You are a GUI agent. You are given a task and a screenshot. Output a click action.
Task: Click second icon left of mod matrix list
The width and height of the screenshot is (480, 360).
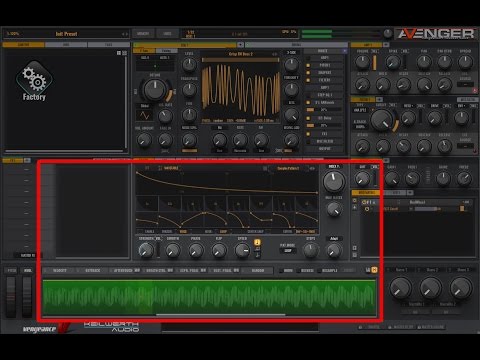coord(355,208)
